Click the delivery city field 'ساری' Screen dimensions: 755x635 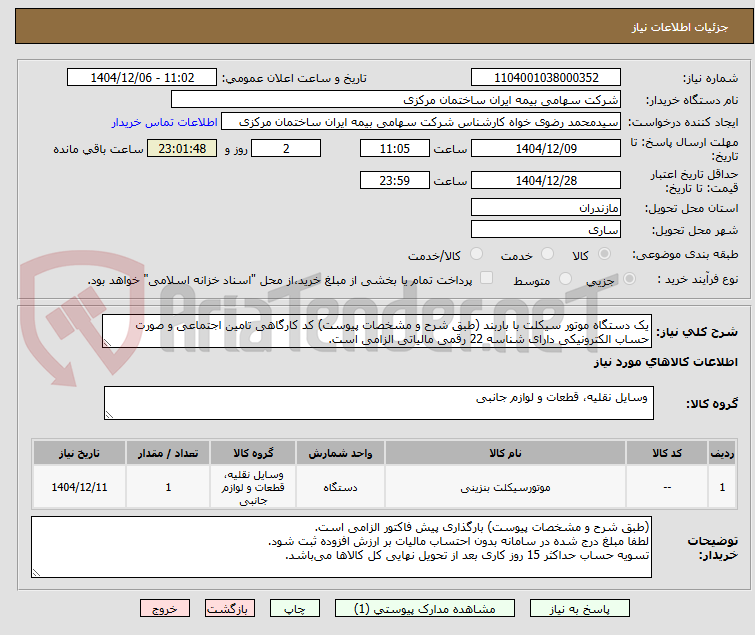[x=546, y=230]
